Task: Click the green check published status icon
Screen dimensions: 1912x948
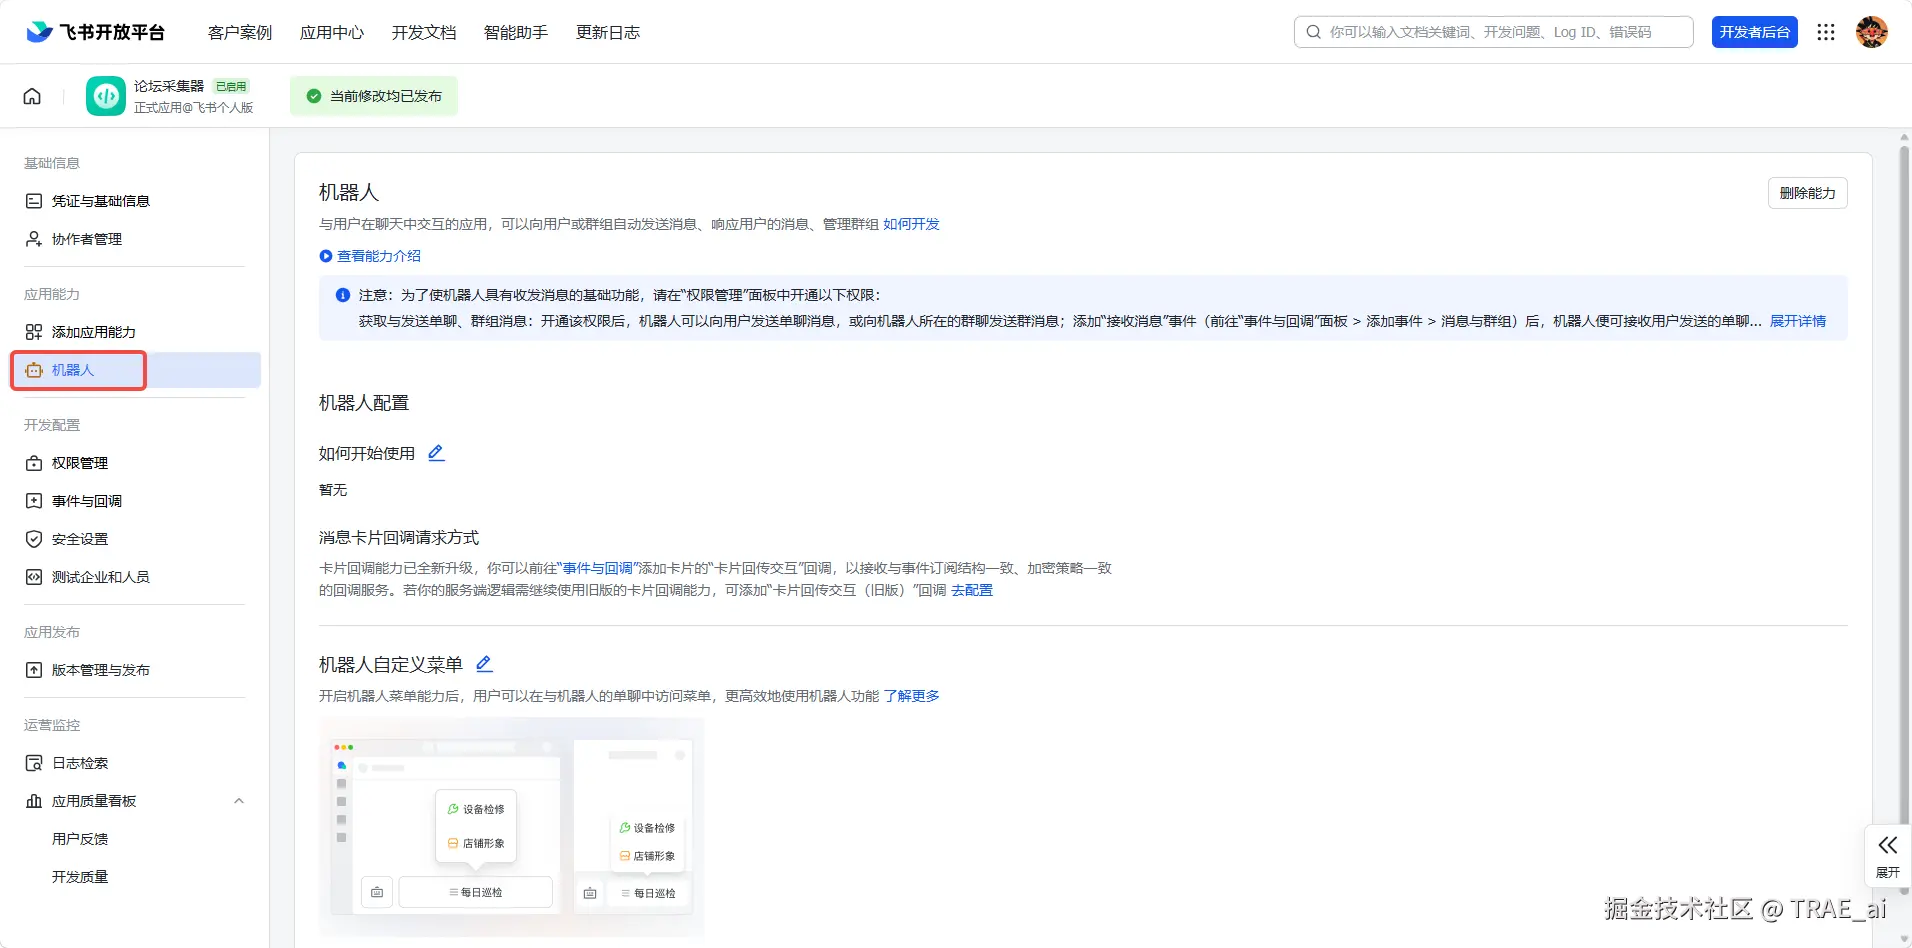Action: click(x=314, y=96)
